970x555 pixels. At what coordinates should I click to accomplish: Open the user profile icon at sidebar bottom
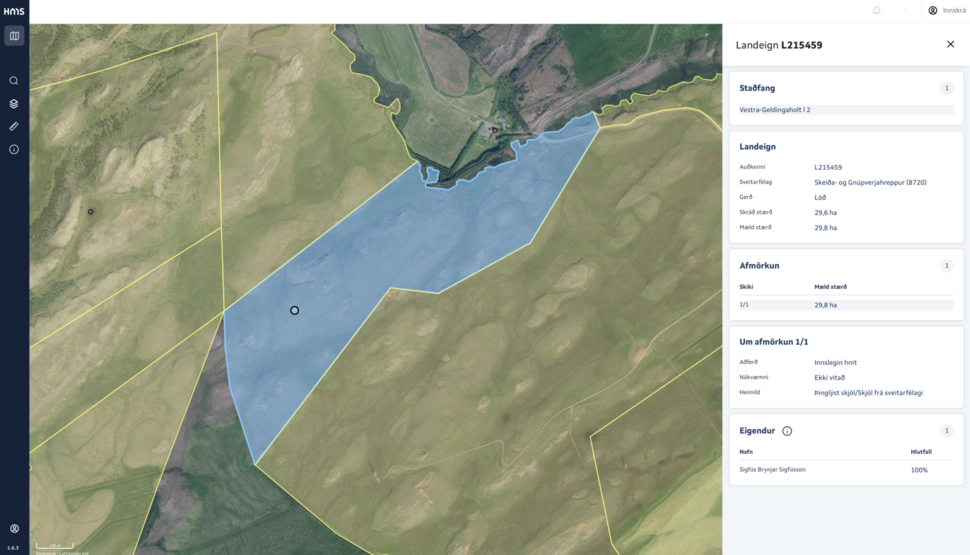14,528
